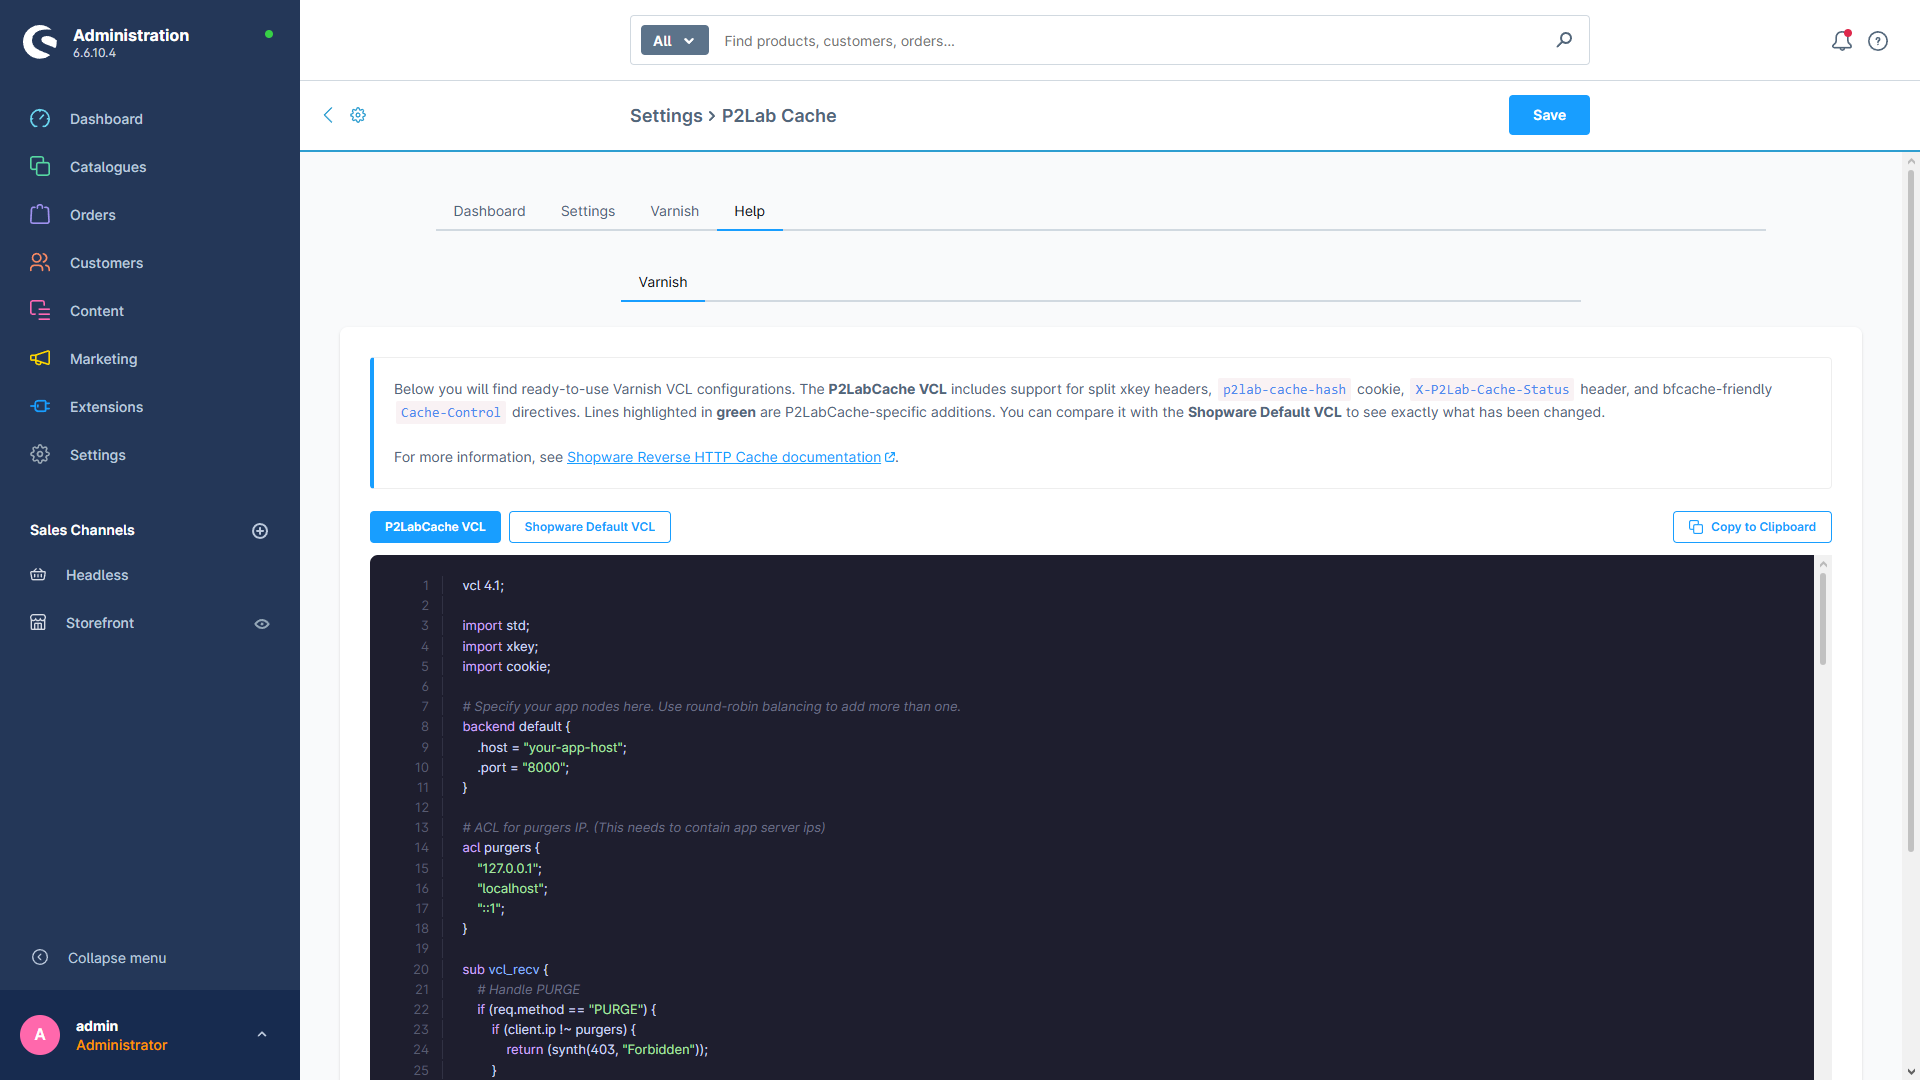Click the 'acl purgers {' code line
The image size is (1920, 1080).
[501, 848]
